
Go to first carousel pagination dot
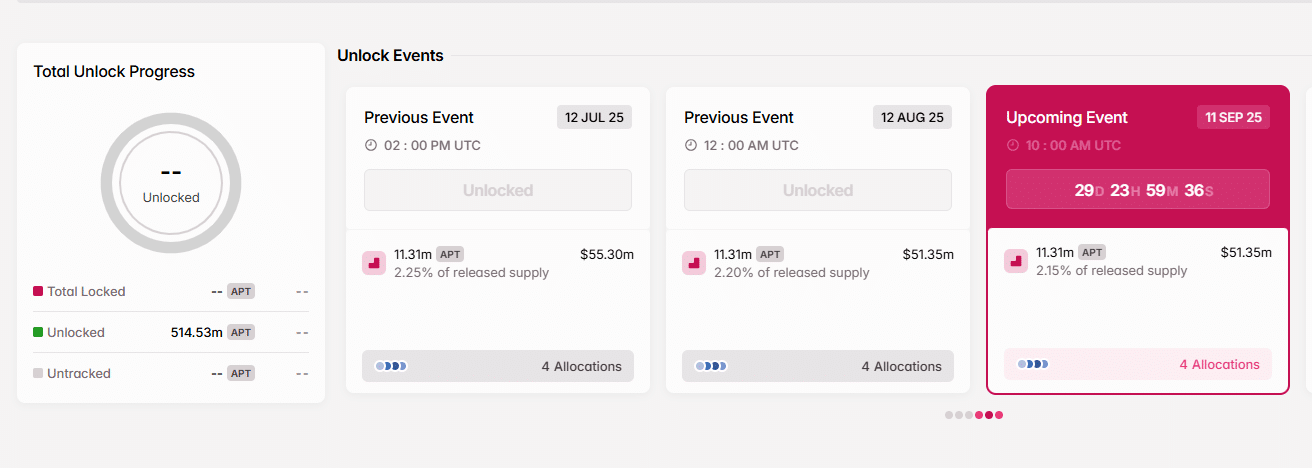coord(949,415)
